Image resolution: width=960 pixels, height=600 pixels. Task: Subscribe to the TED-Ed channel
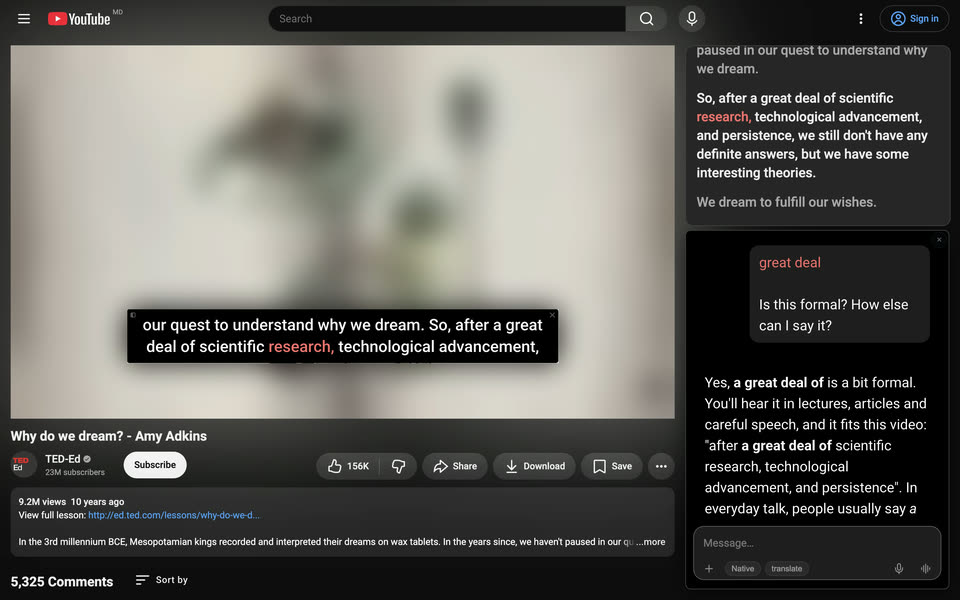[155, 465]
